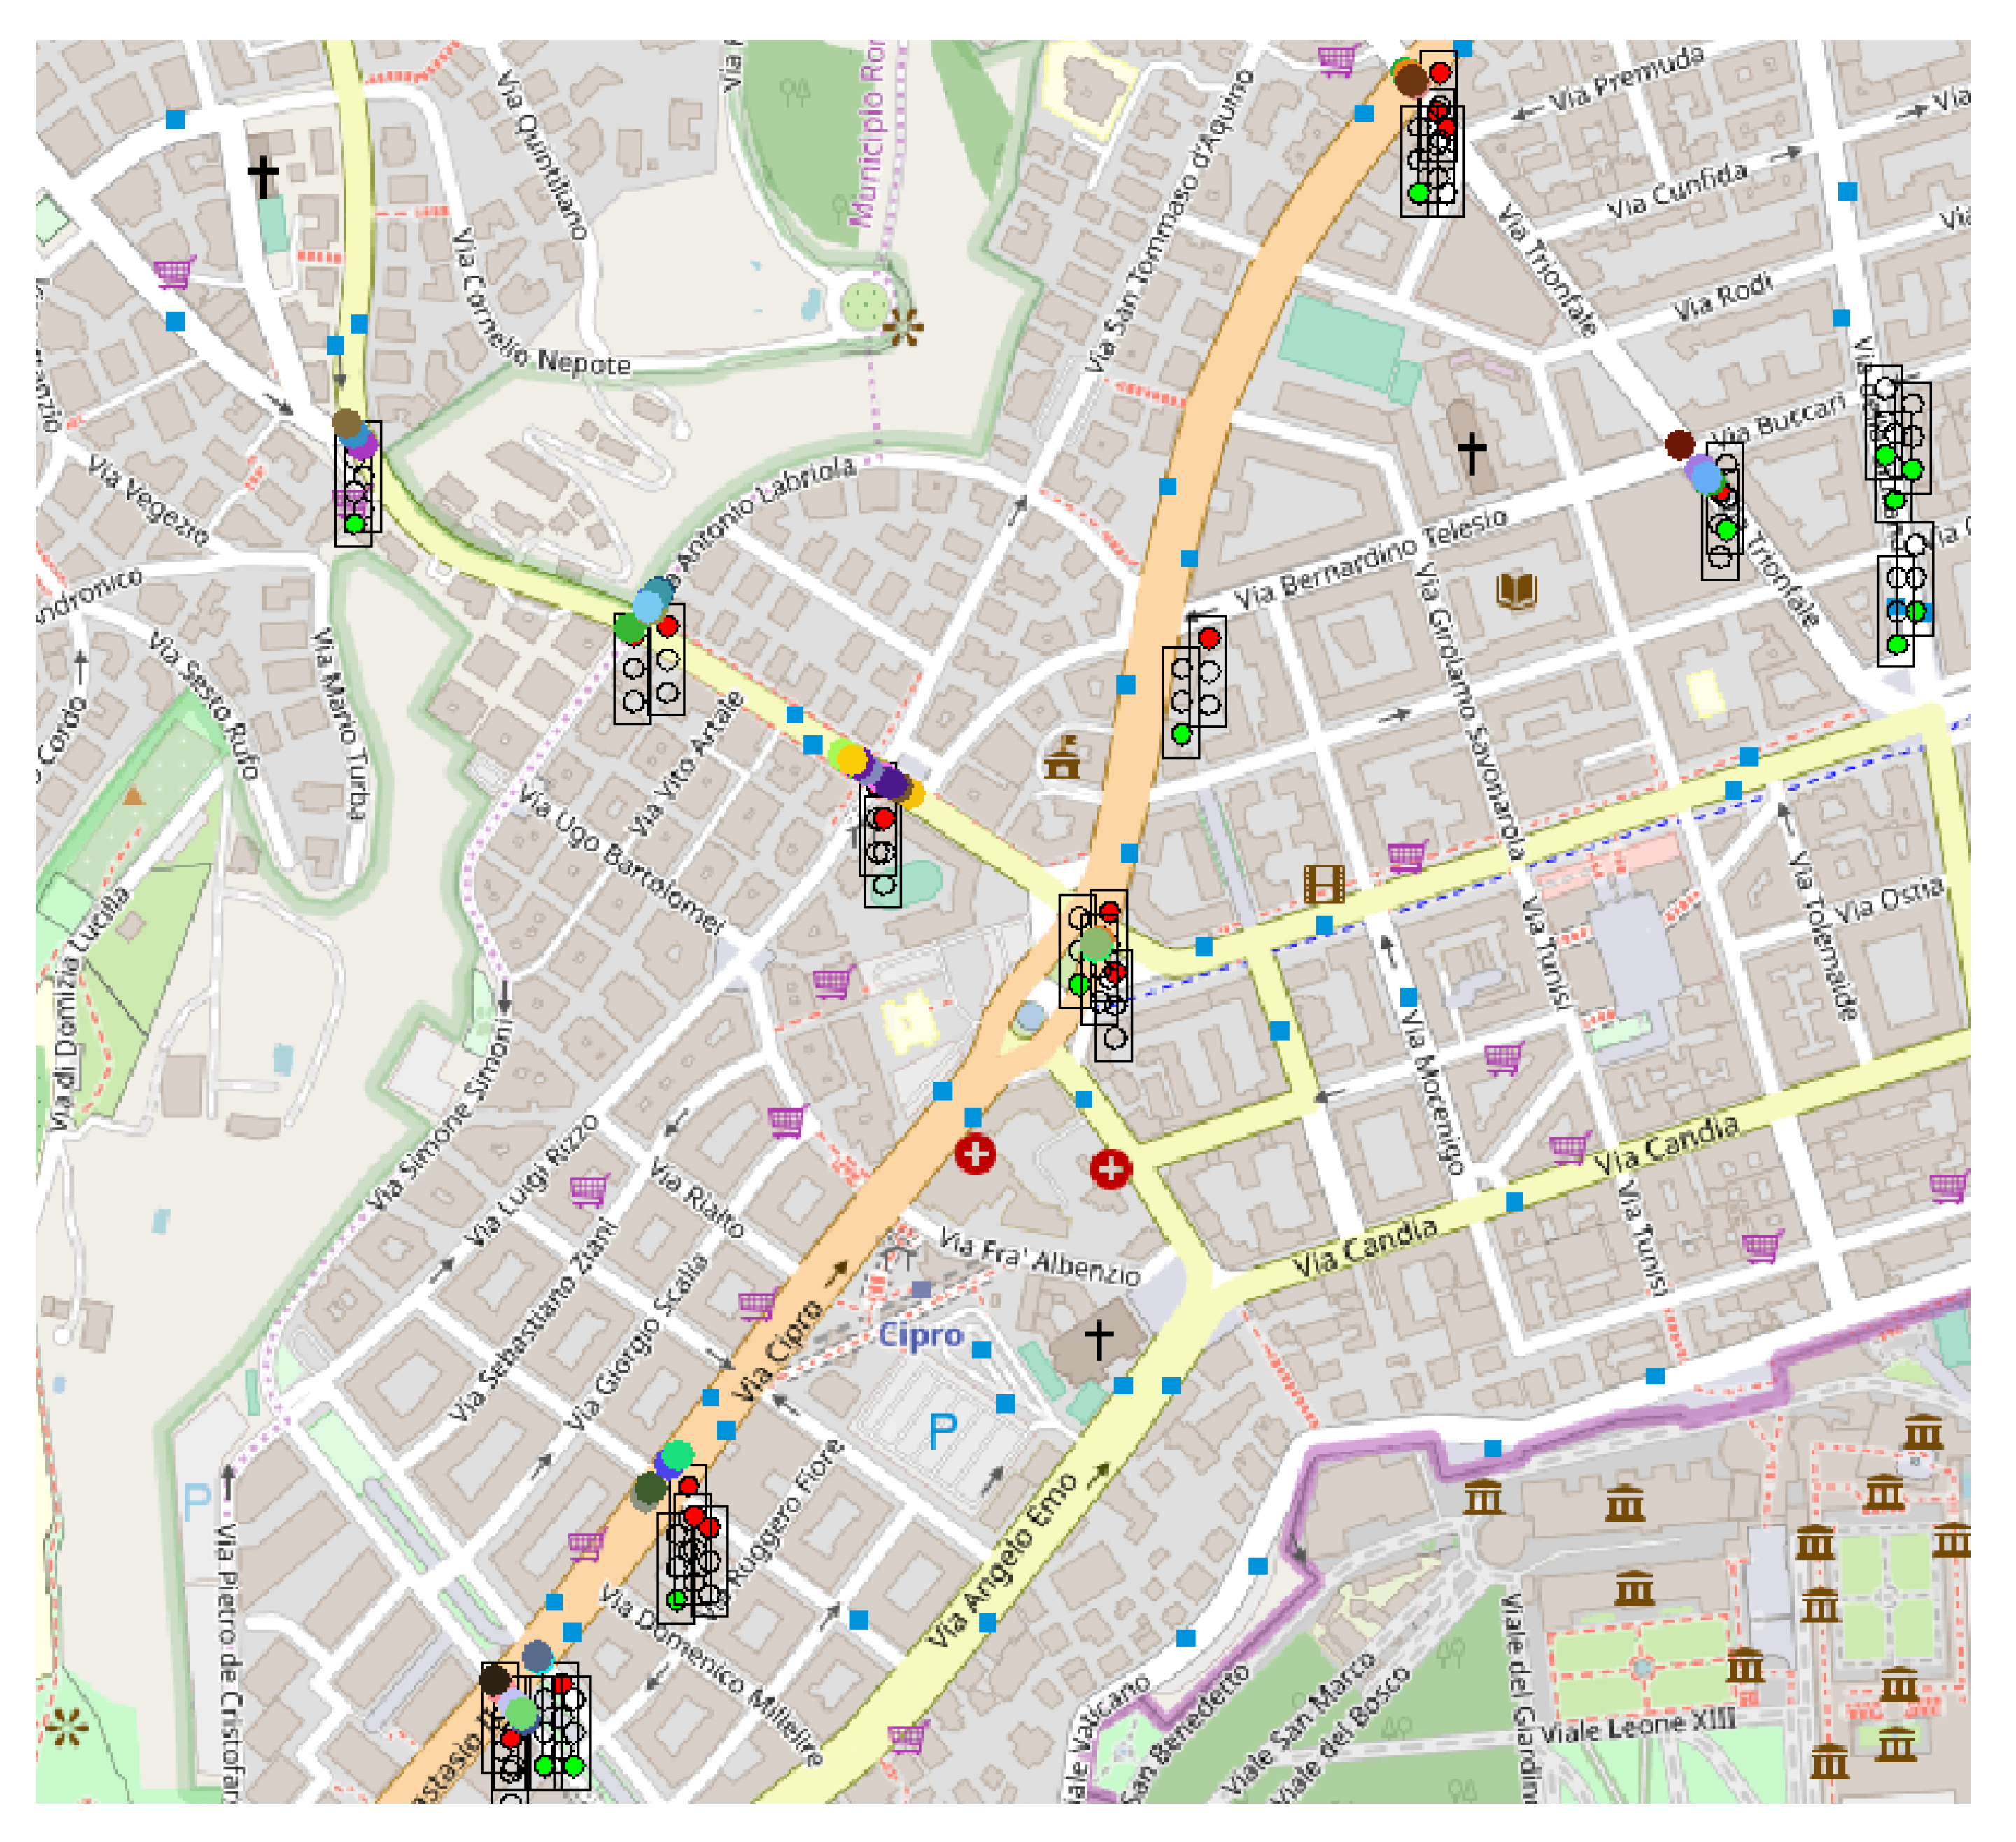Image resolution: width=2016 pixels, height=1842 pixels.
Task: Click the monument icon near Via Cipro curve
Action: (1062, 758)
